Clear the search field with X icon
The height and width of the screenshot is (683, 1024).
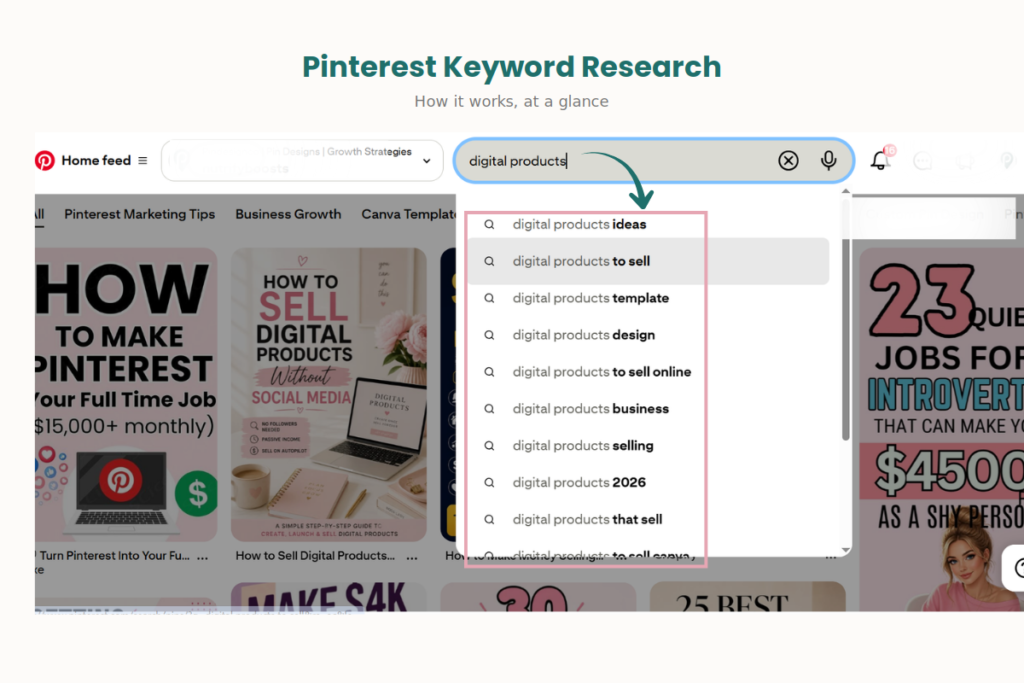(x=788, y=160)
